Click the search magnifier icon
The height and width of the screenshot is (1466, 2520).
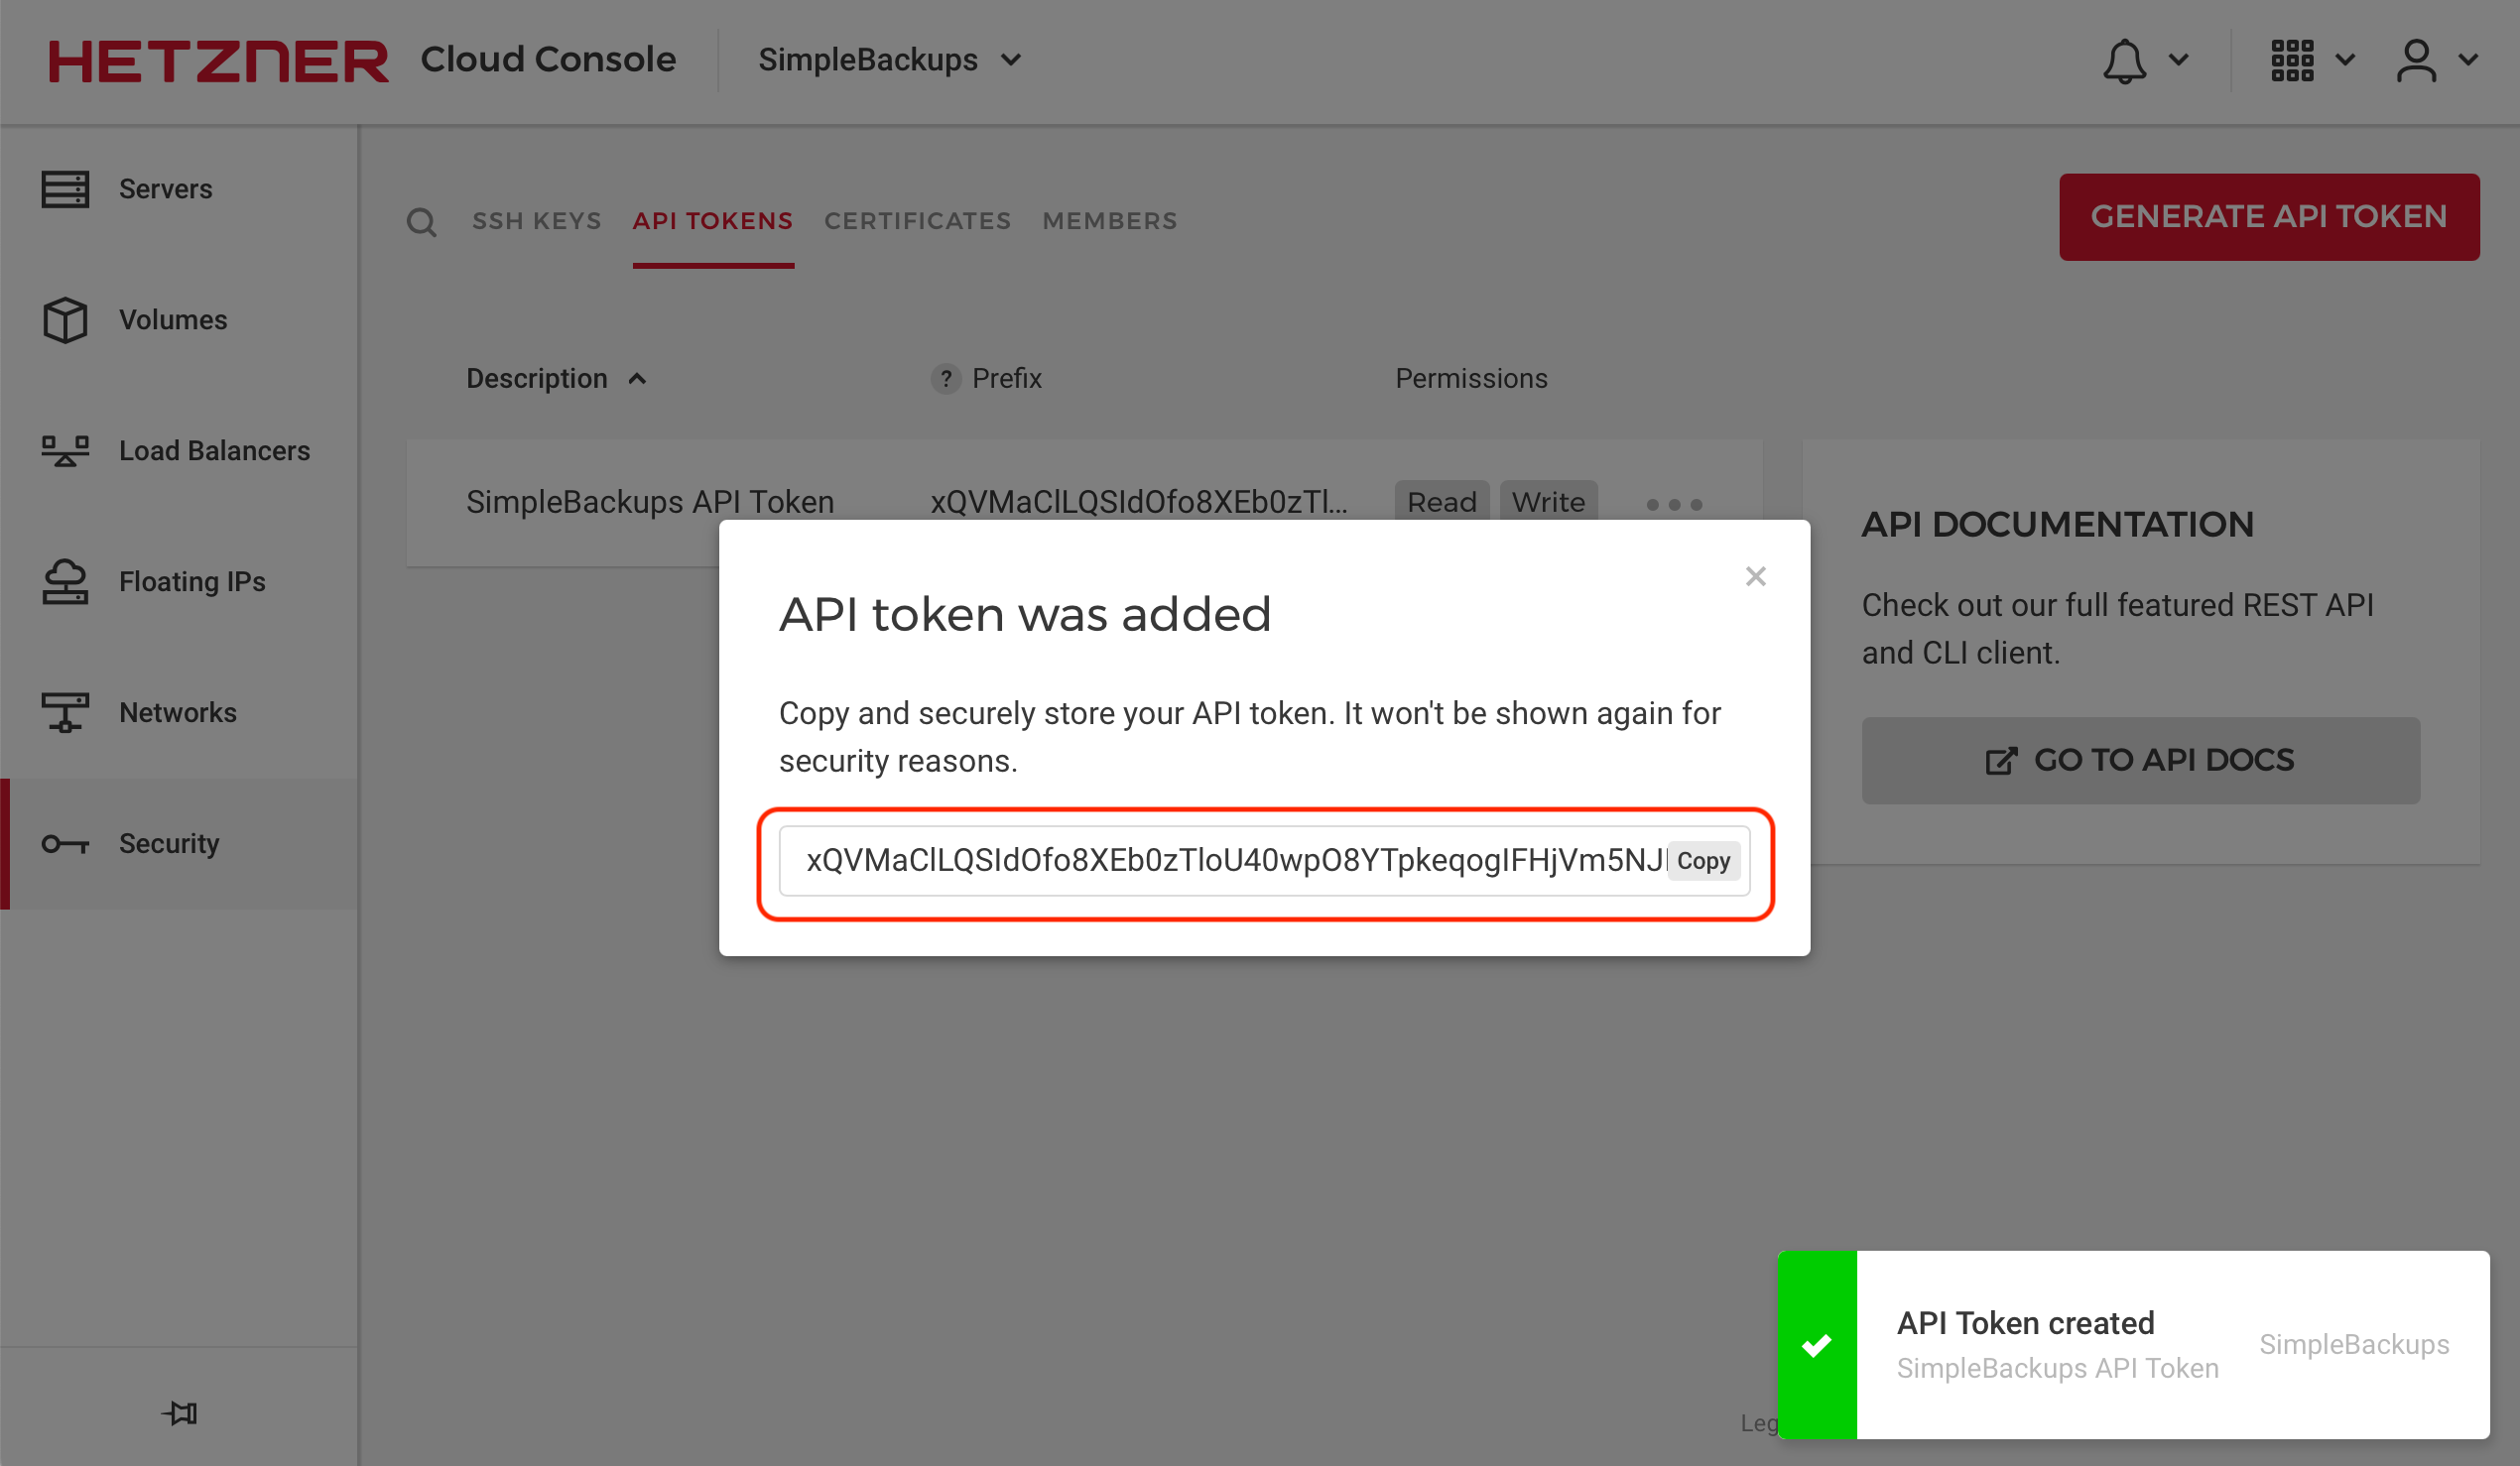[421, 221]
